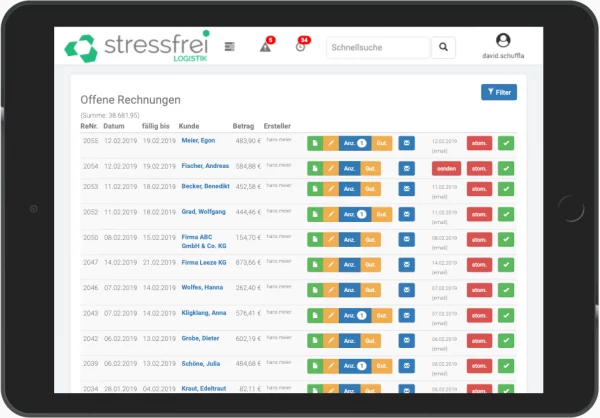
Task: Focus the Schnellsuche search field
Action: click(x=378, y=47)
